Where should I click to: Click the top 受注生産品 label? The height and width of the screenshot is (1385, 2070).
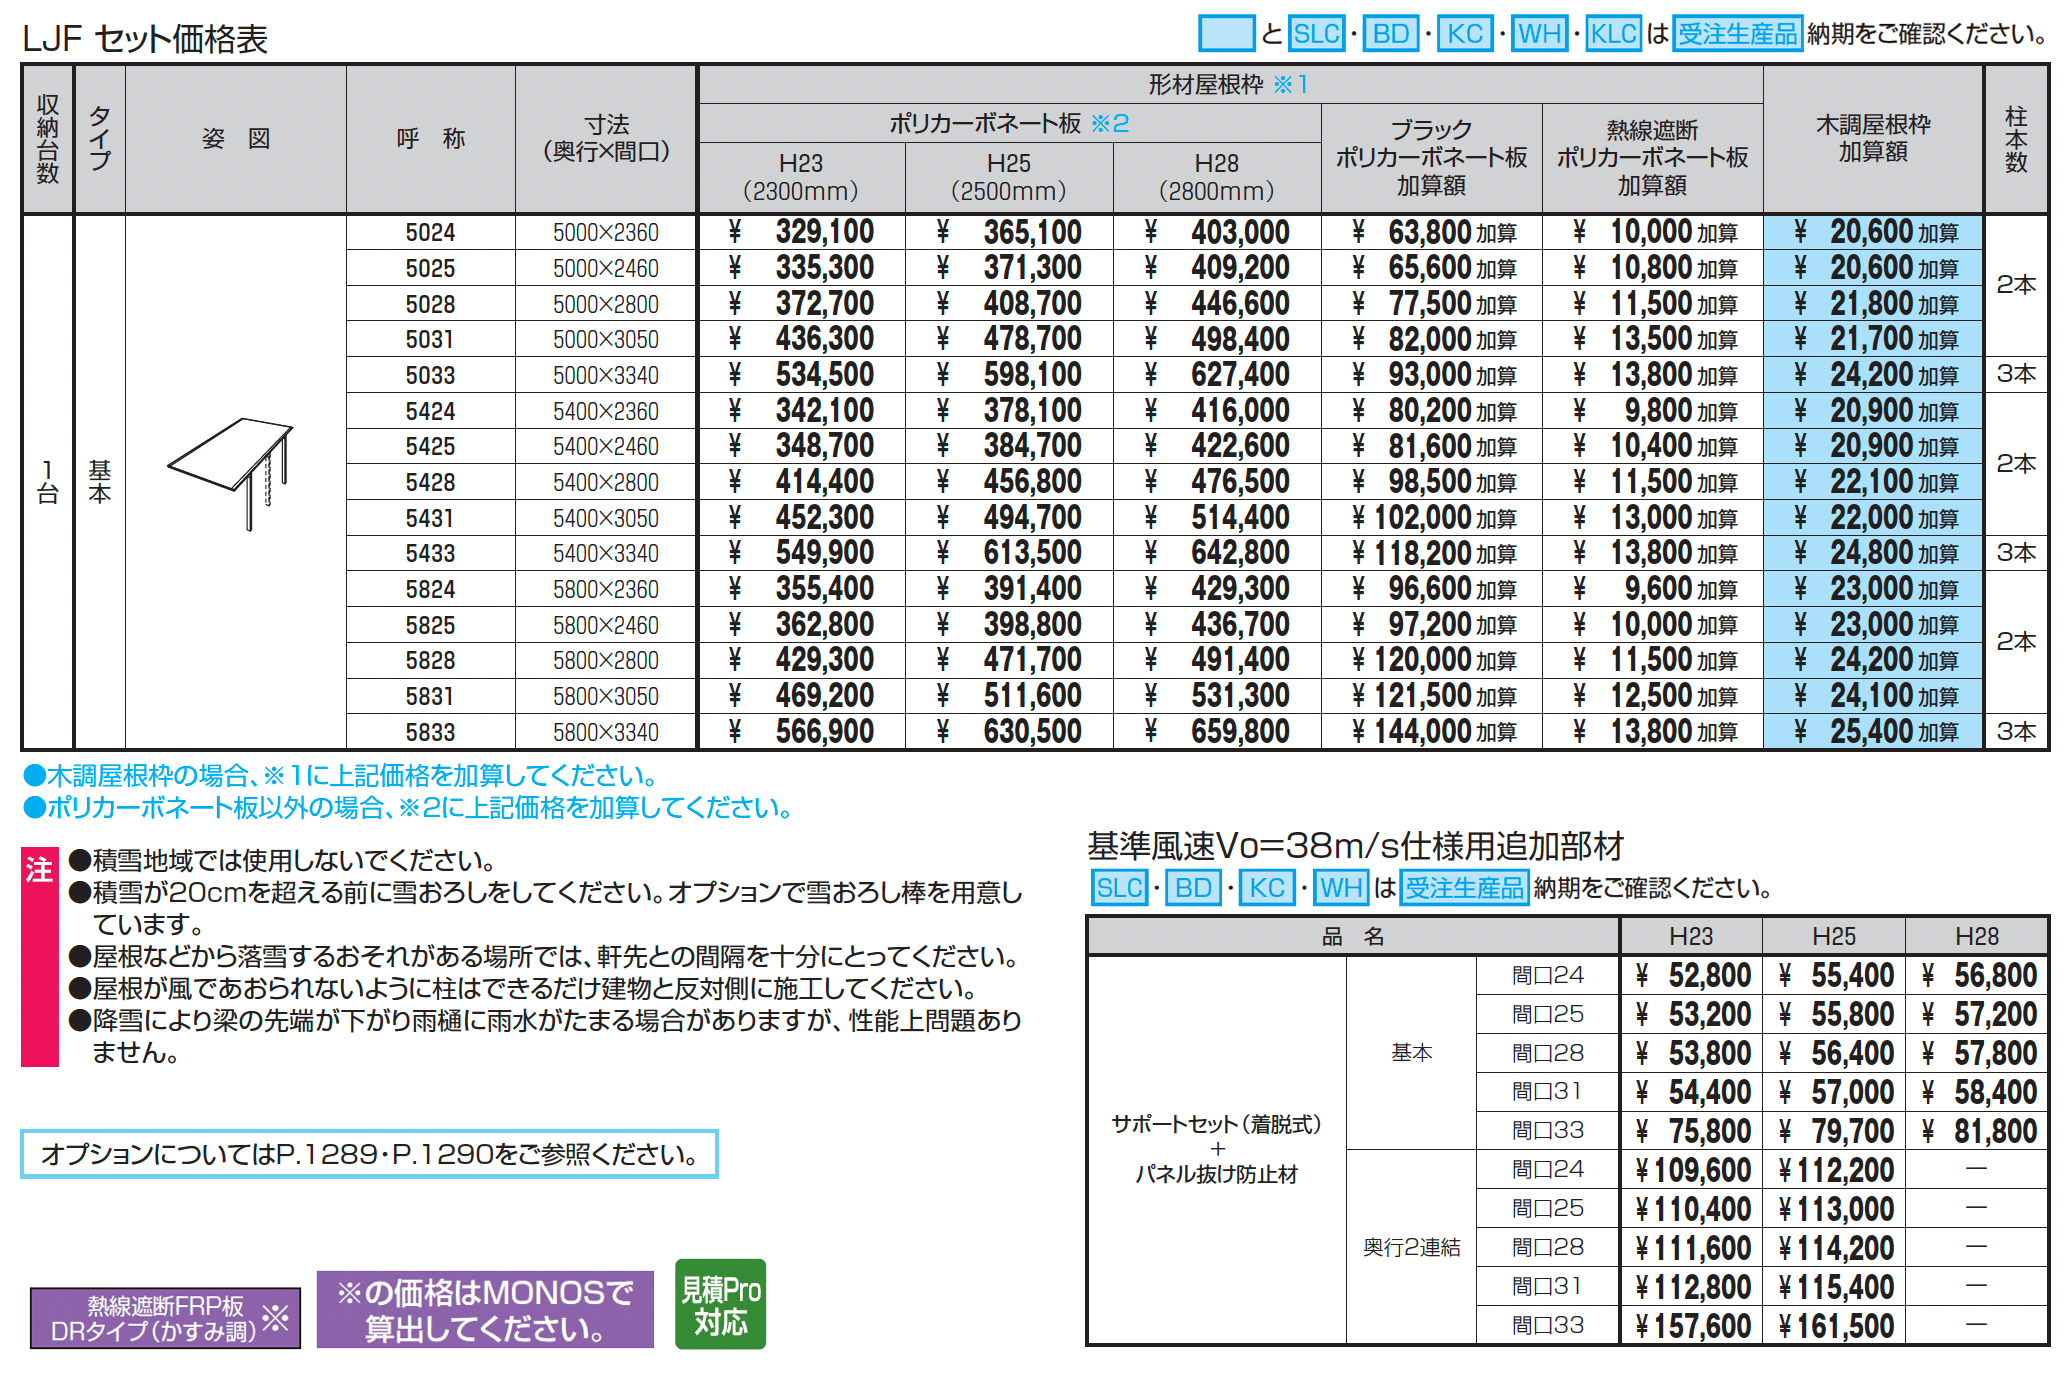(1737, 34)
